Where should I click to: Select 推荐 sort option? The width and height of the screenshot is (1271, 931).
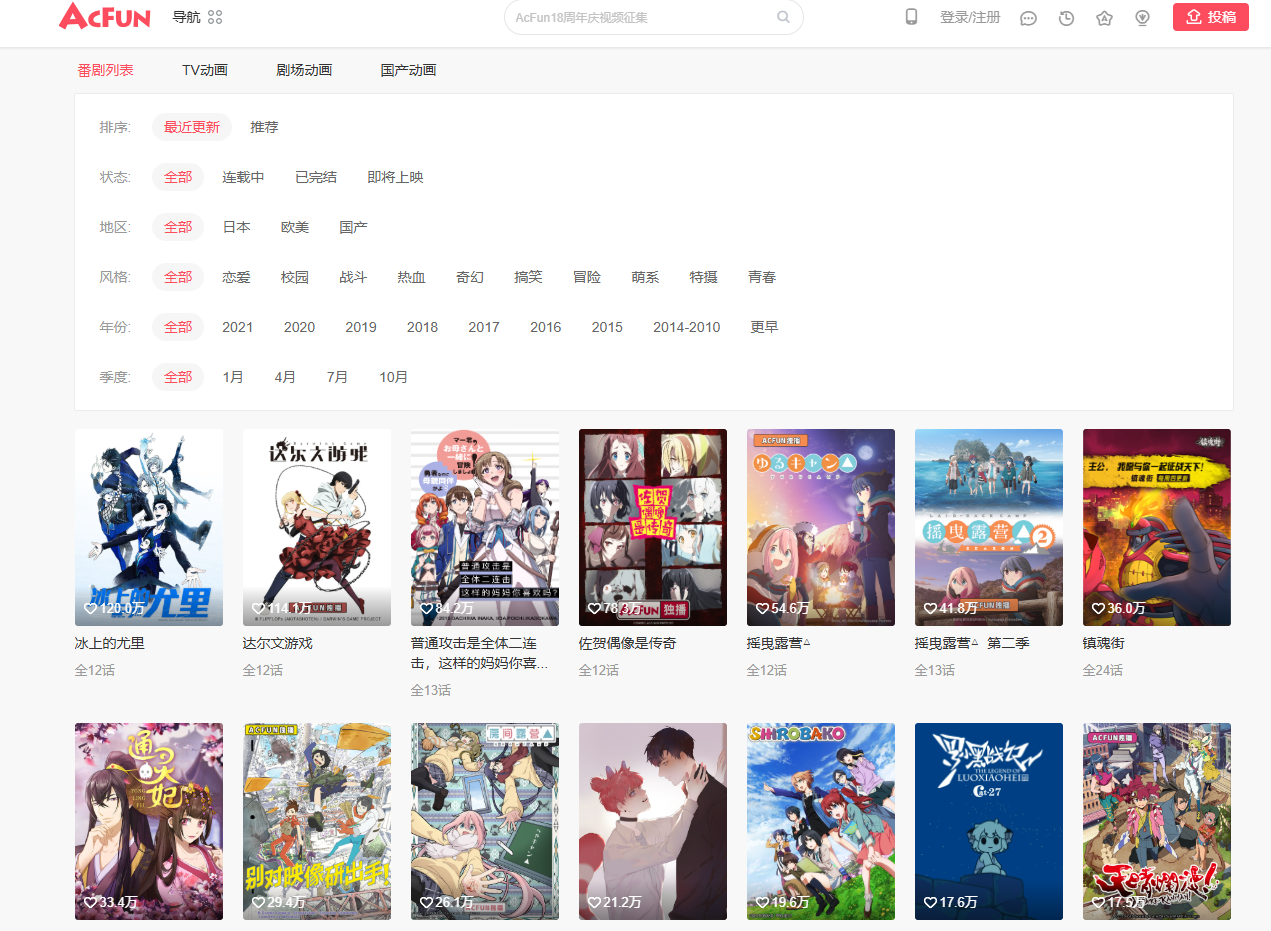point(264,127)
